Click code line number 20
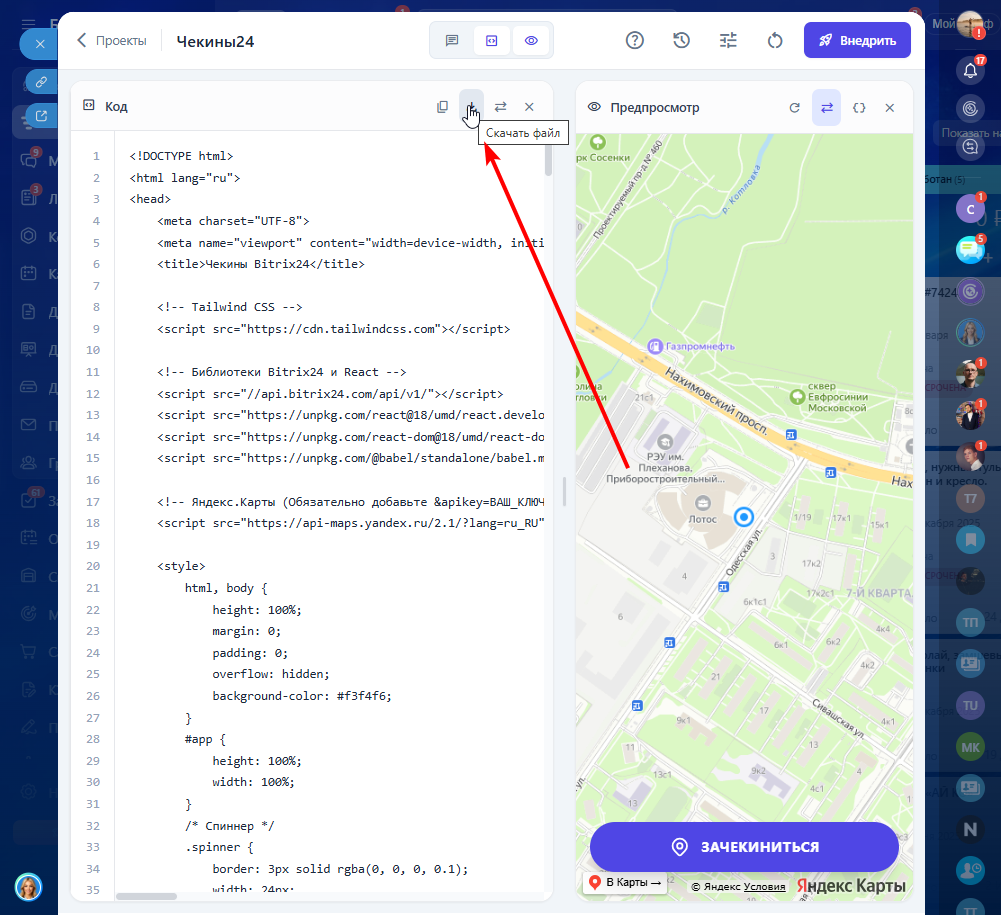1001x915 pixels. [x=93, y=566]
